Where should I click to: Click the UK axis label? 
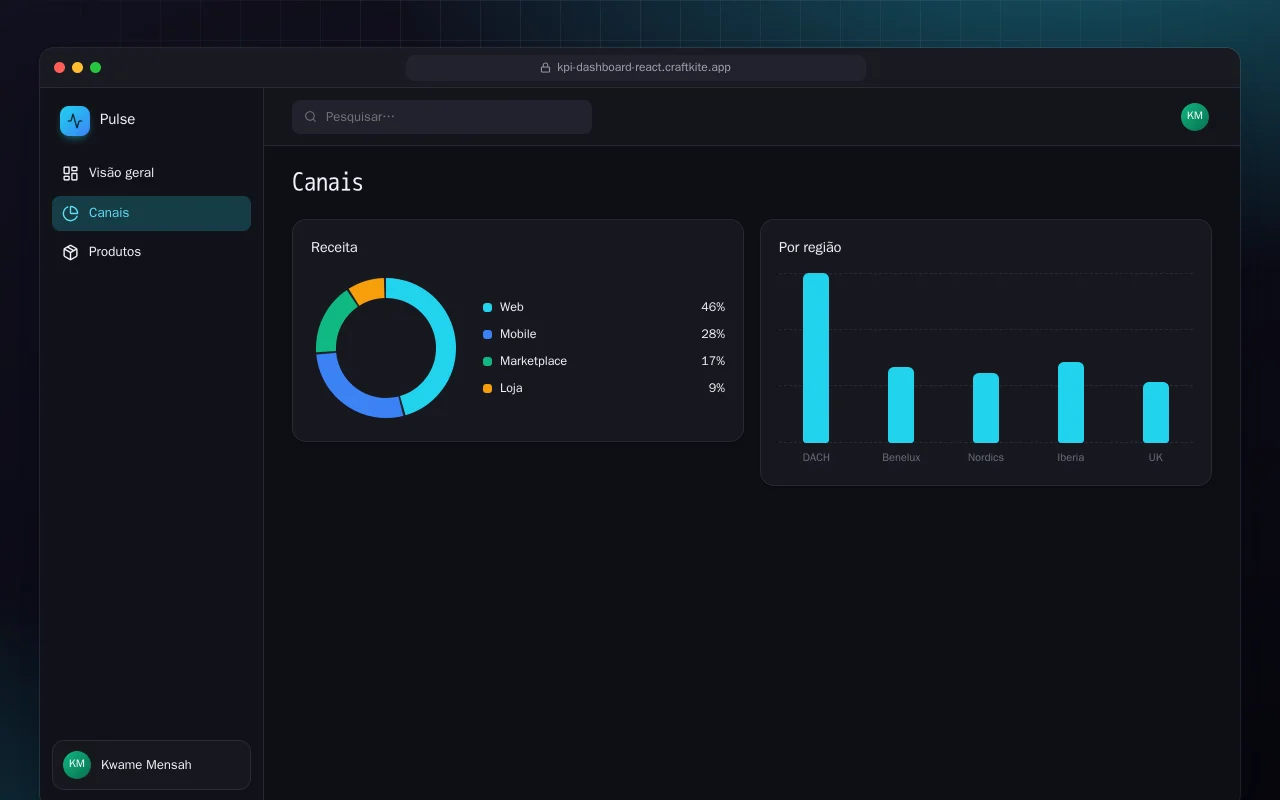click(1156, 457)
